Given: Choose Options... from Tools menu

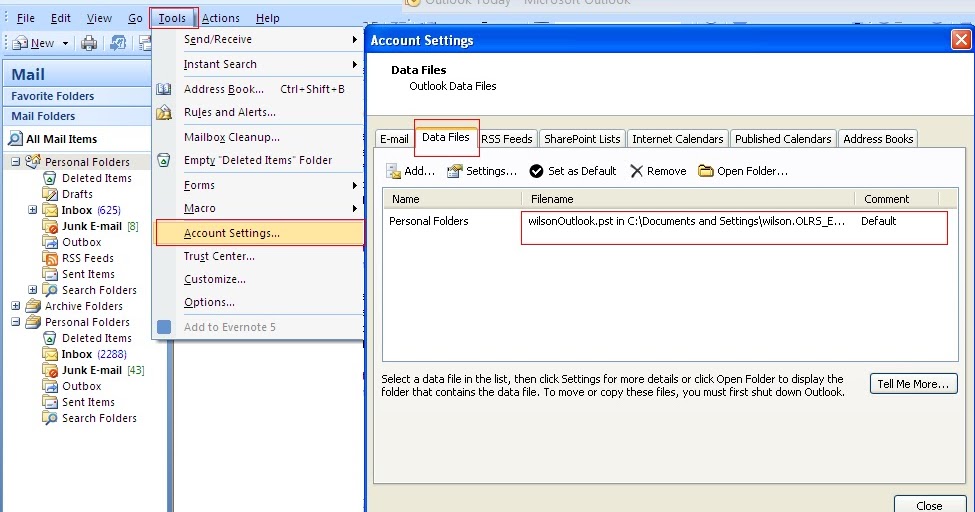Looking at the screenshot, I should pyautogui.click(x=209, y=302).
